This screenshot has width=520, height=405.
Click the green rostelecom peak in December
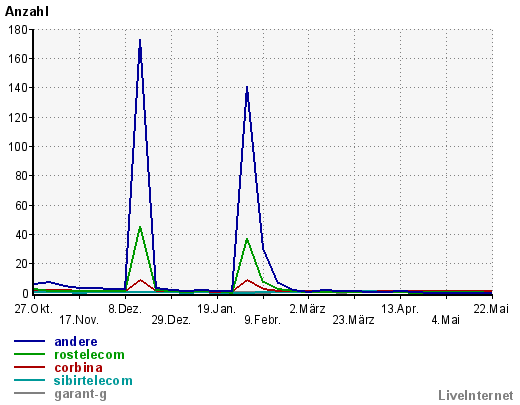[x=140, y=227]
